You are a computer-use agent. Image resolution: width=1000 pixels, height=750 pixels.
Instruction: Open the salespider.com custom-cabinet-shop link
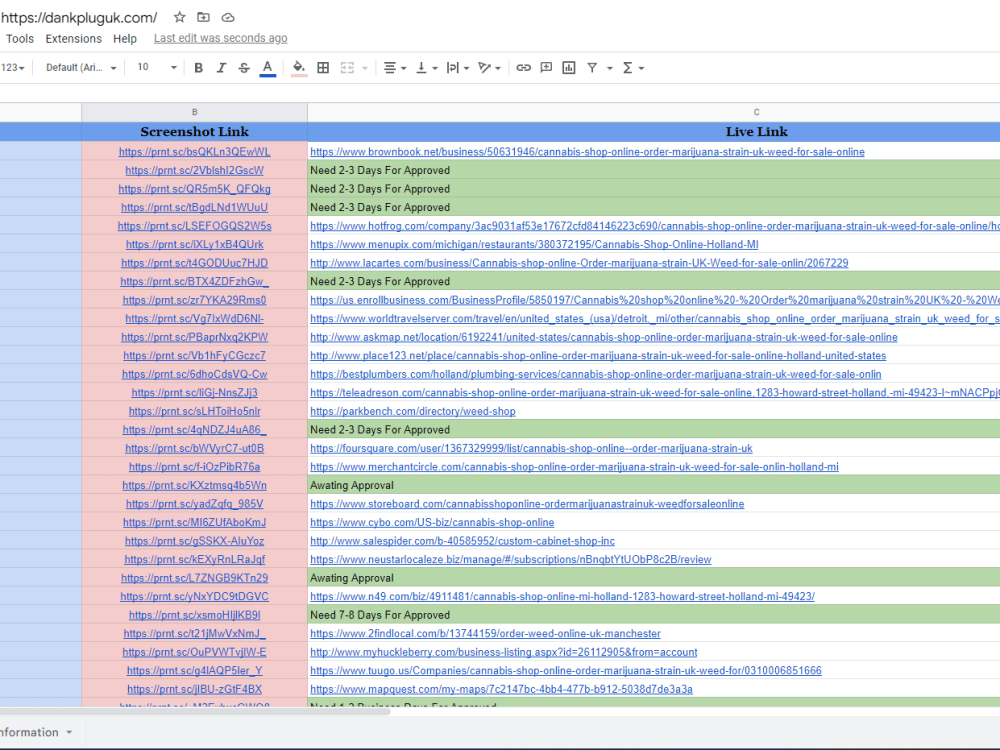(462, 541)
